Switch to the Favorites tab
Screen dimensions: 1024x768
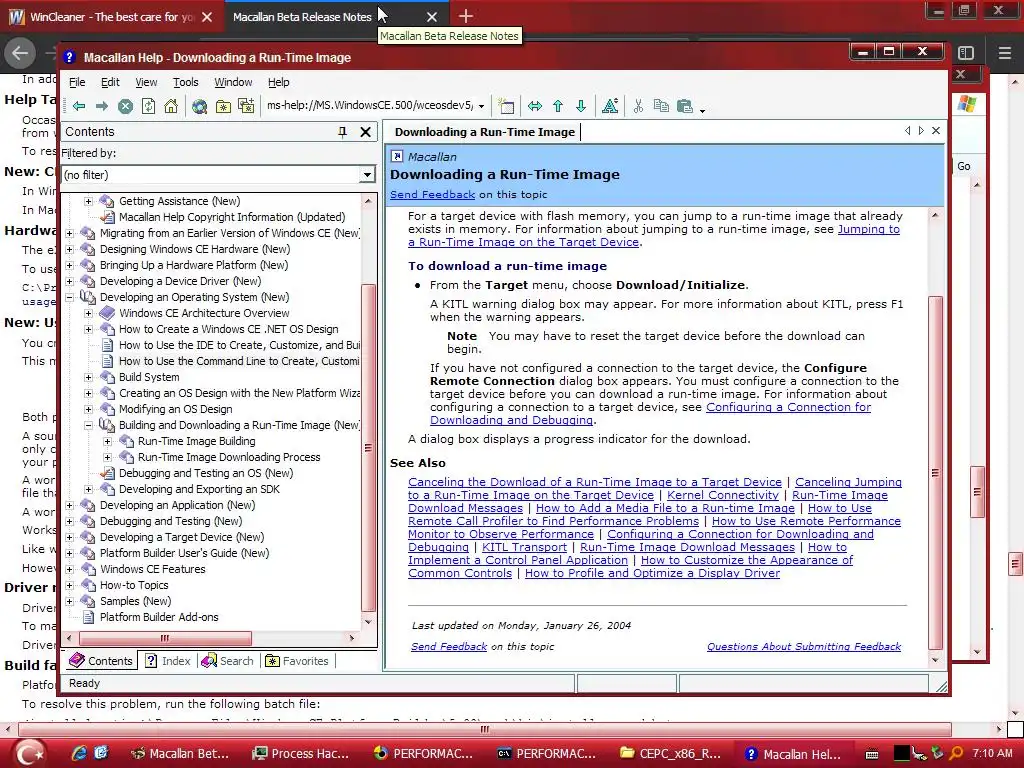tap(296, 661)
